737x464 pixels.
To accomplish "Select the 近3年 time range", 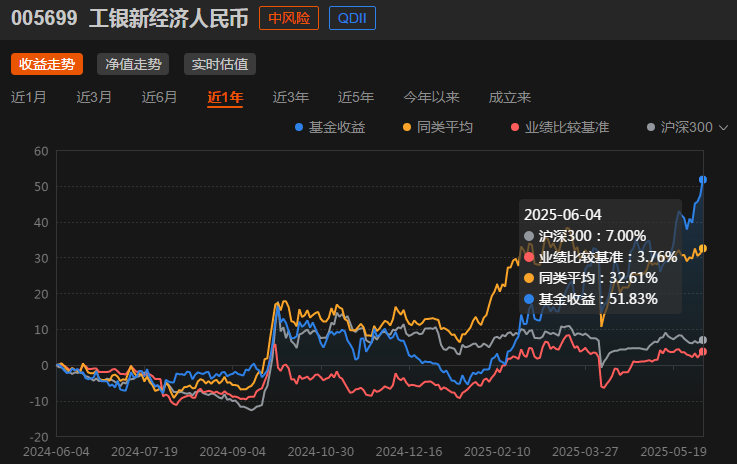I will [290, 97].
